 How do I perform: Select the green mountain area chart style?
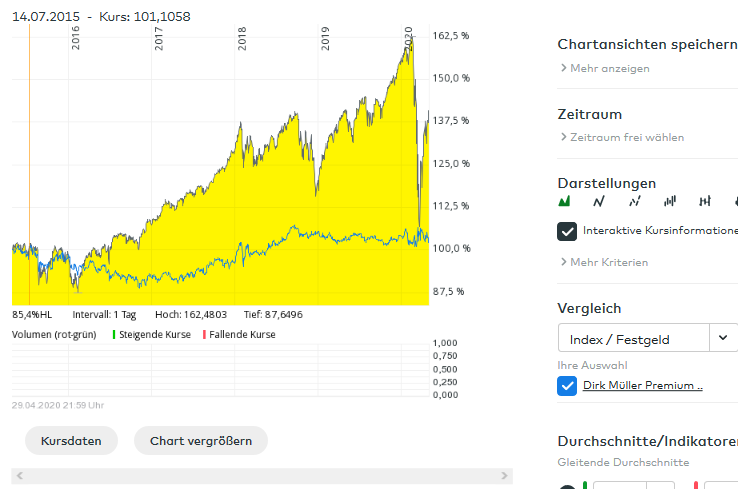(565, 202)
